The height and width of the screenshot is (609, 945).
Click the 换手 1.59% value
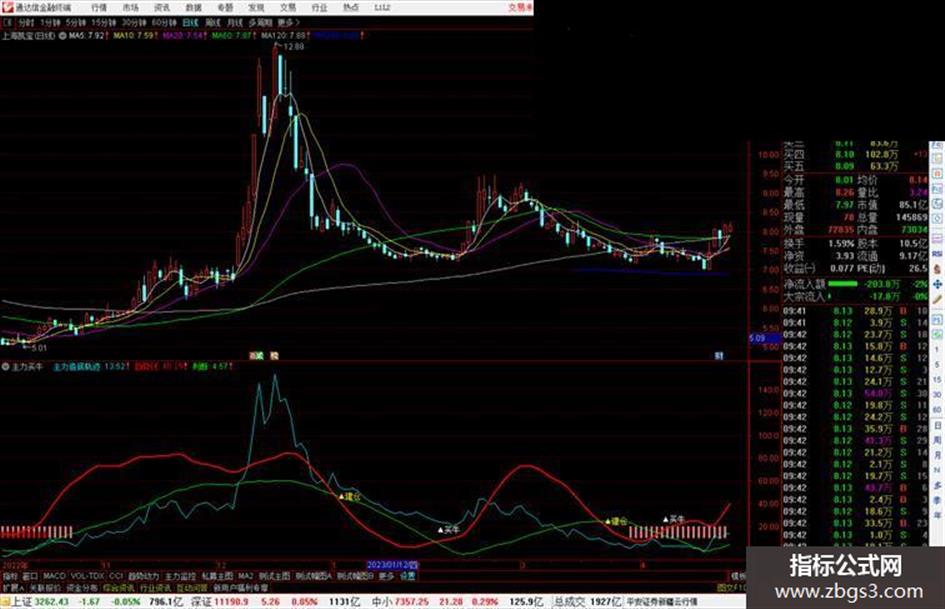pos(841,244)
